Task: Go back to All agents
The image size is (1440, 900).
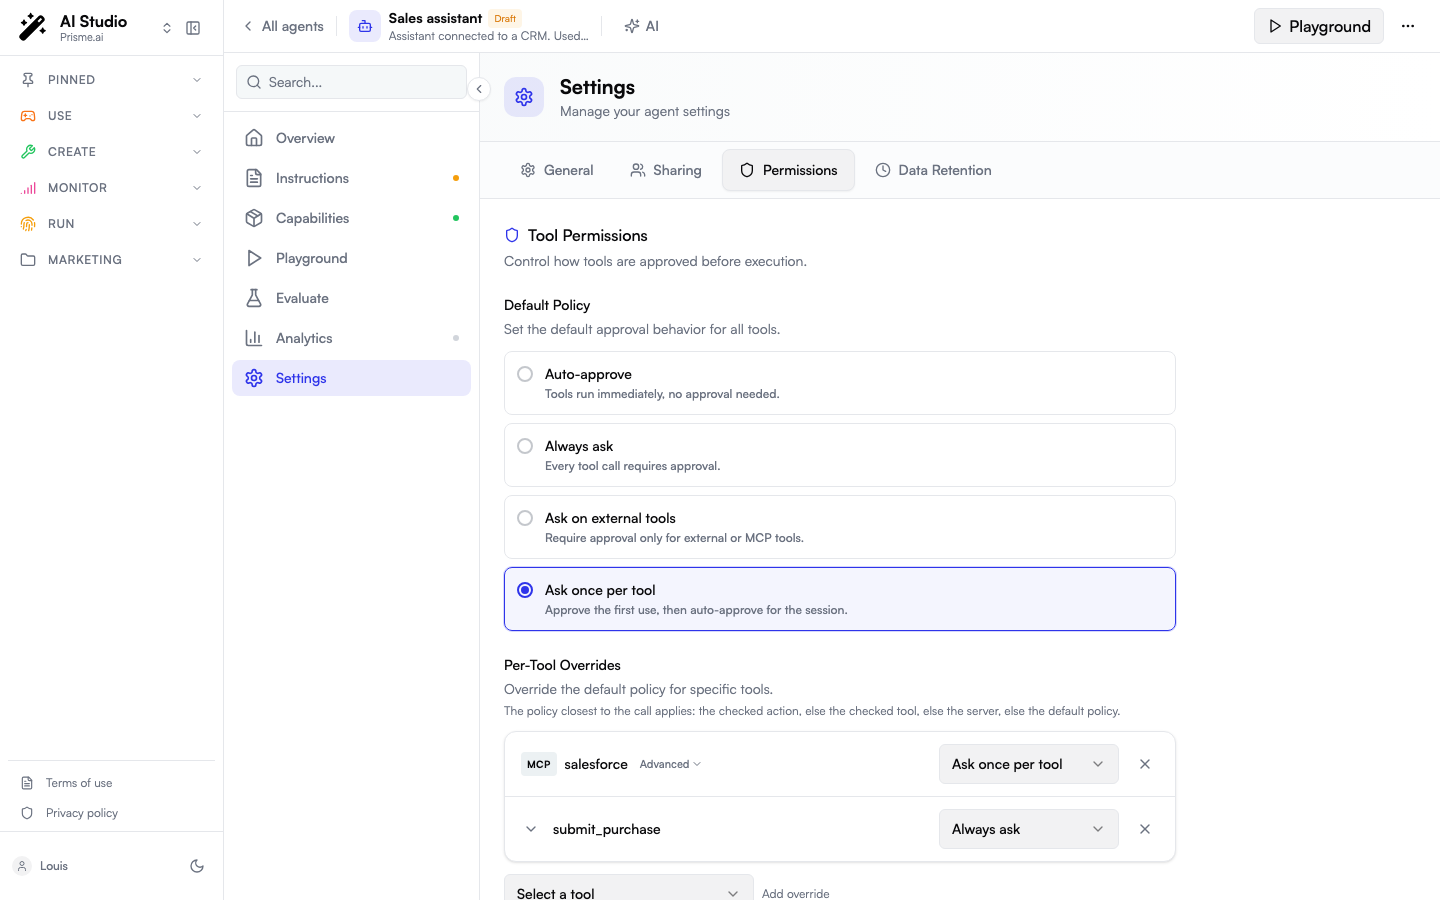Action: (x=284, y=26)
